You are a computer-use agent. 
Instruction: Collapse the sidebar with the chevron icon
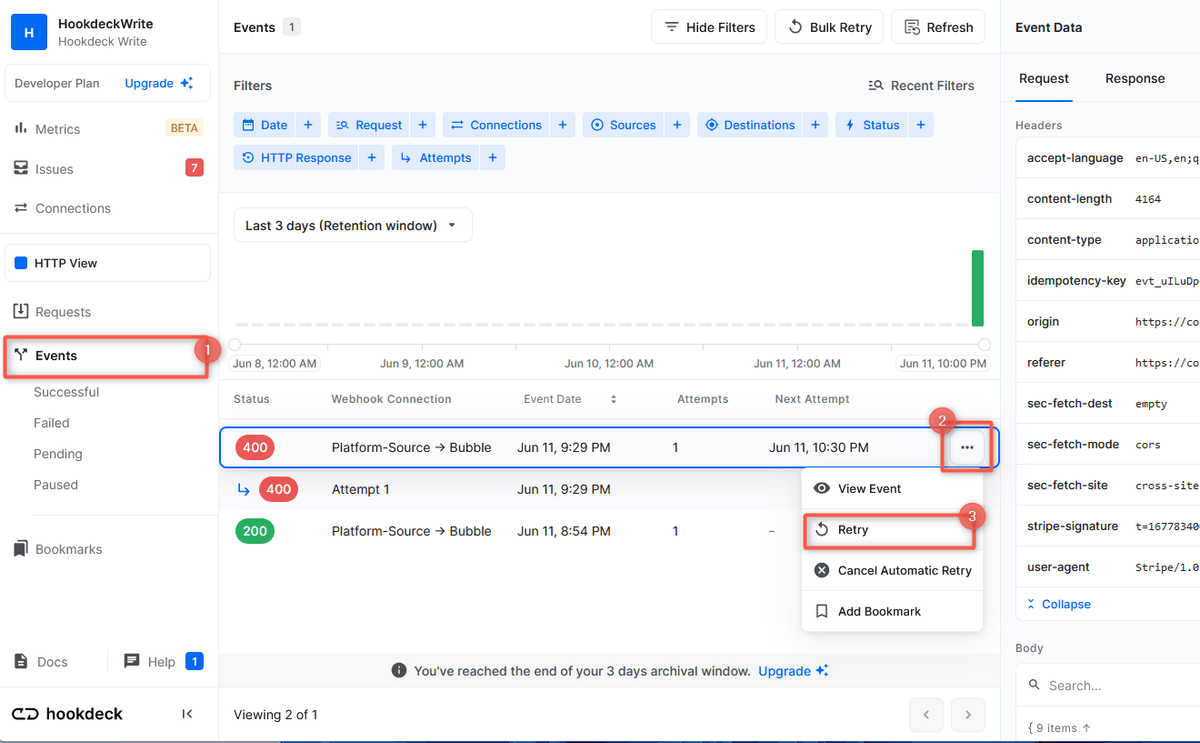(x=187, y=714)
